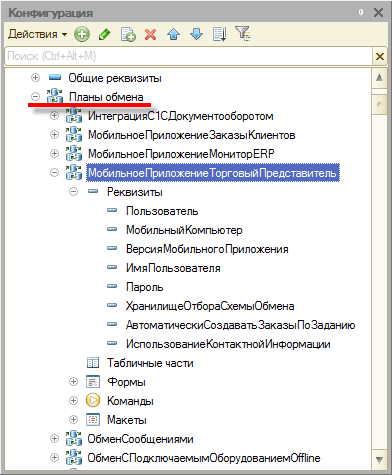Click the Команды orange play icon
The image size is (392, 475).
(93, 401)
